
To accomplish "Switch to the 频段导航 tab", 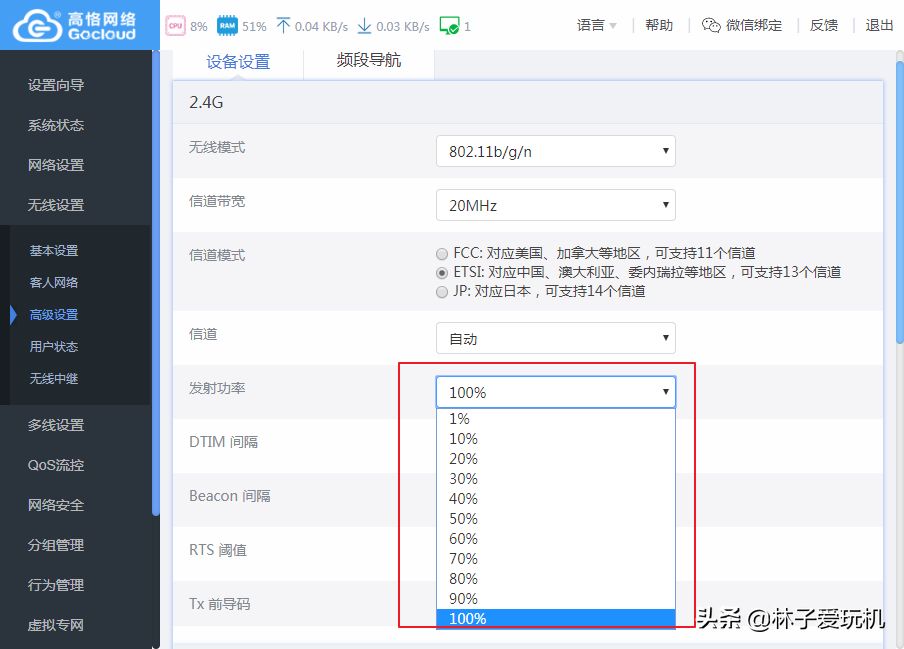I will pyautogui.click(x=369, y=61).
